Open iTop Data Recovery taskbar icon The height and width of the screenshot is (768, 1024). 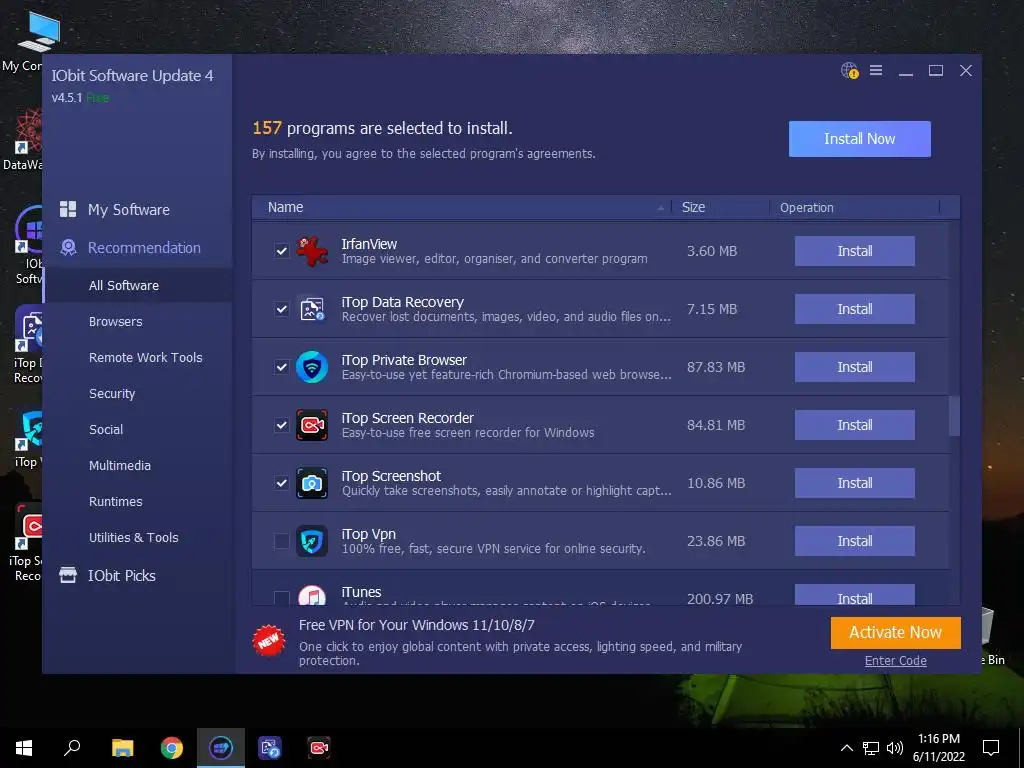pyautogui.click(x=270, y=748)
